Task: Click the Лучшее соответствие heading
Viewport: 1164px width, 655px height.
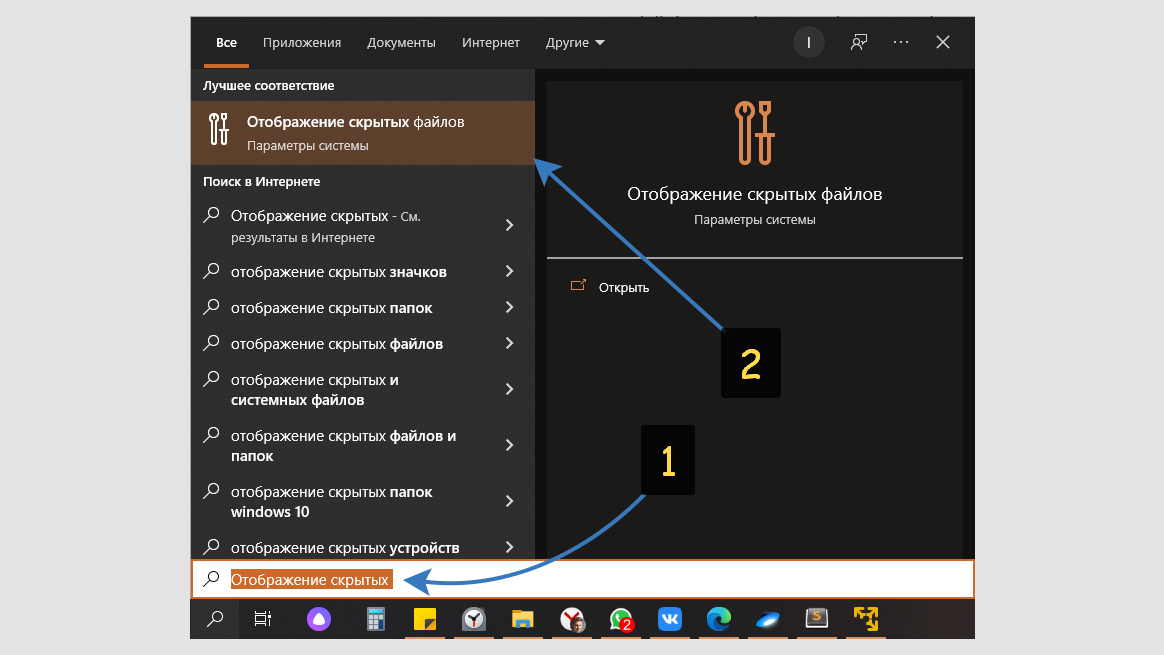Action: 269,85
